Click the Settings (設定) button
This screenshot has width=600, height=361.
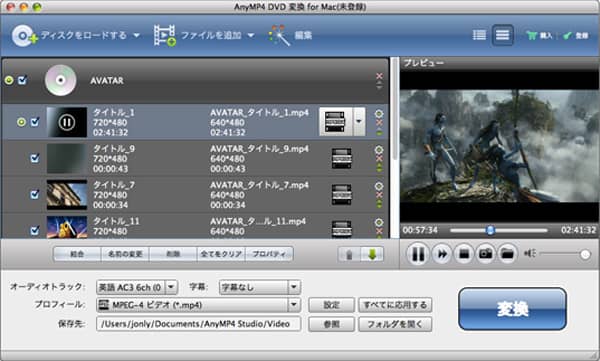point(331,305)
